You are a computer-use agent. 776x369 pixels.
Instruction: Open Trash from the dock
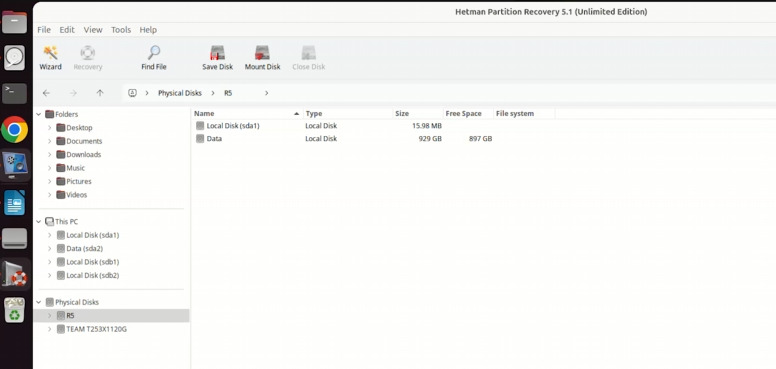click(14, 310)
